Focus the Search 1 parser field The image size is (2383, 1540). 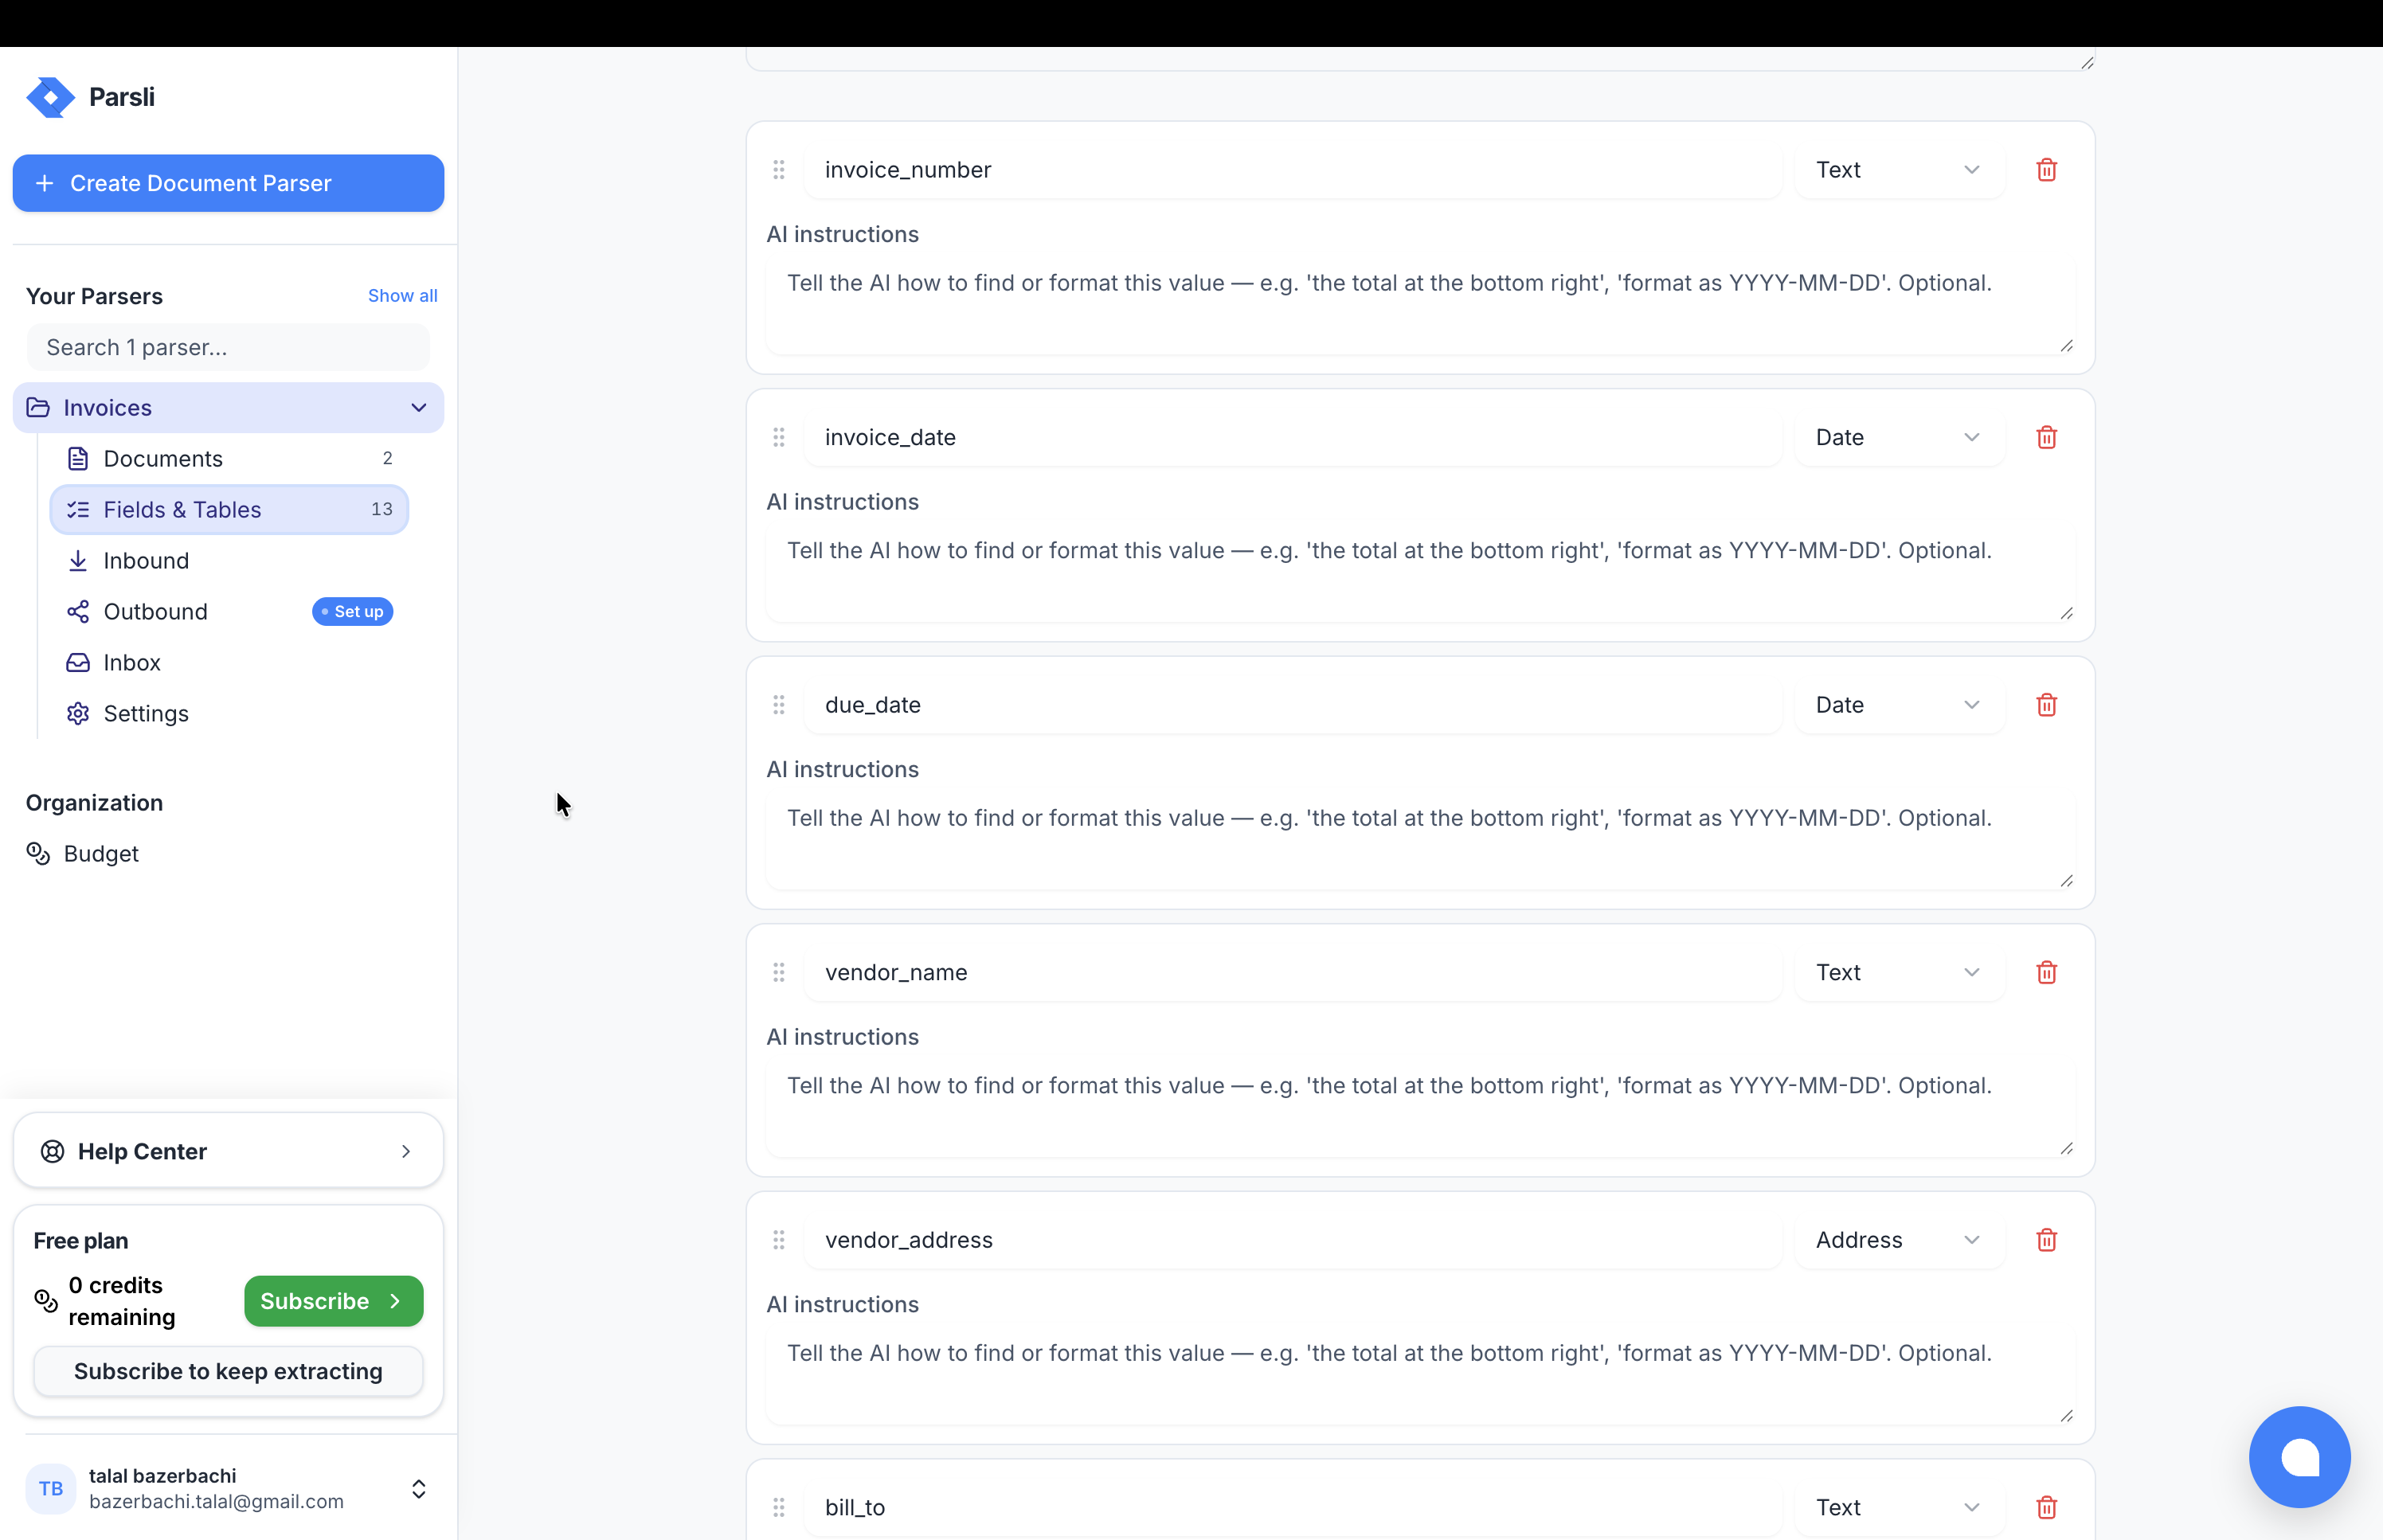[228, 347]
